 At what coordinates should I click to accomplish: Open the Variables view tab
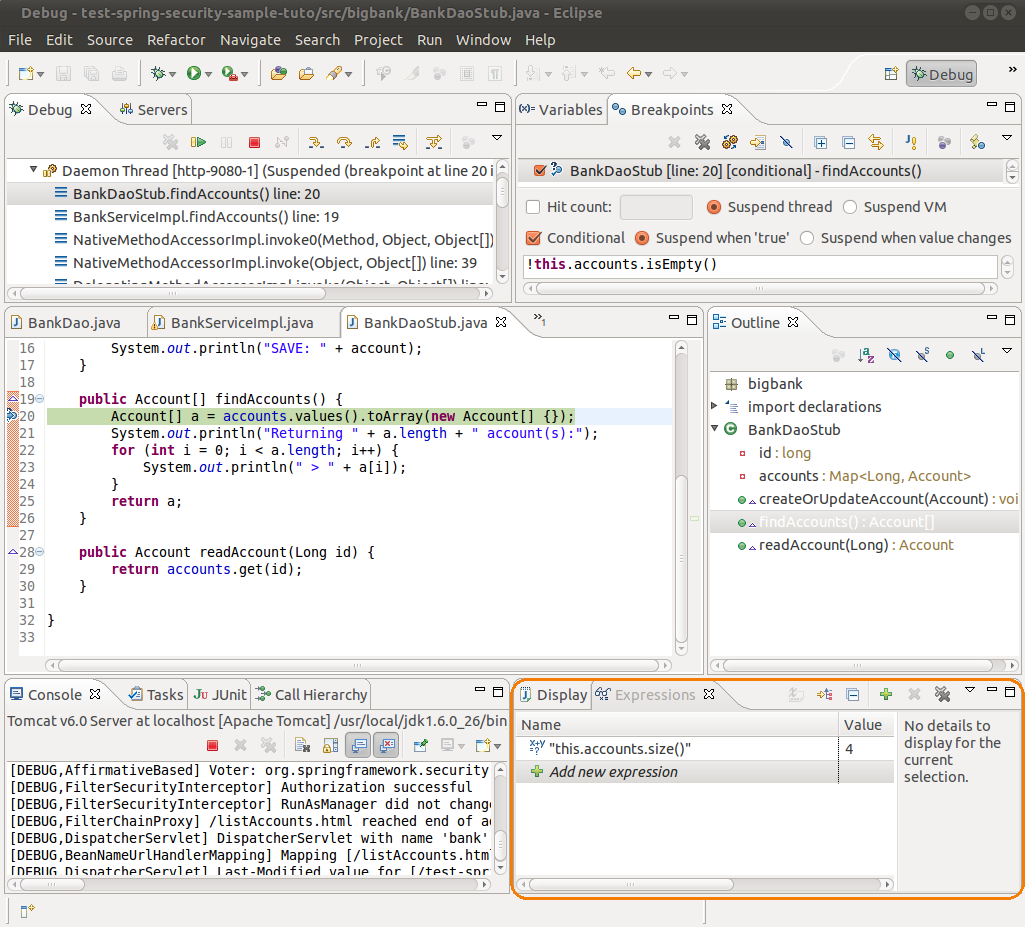561,110
